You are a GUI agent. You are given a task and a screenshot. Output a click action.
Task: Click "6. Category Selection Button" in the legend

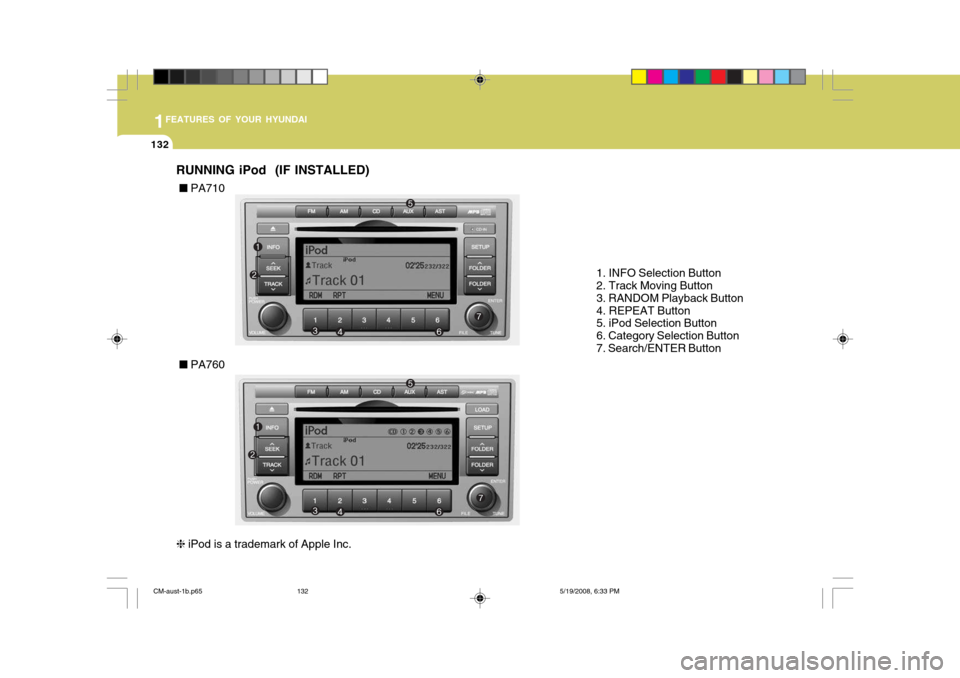coord(668,336)
